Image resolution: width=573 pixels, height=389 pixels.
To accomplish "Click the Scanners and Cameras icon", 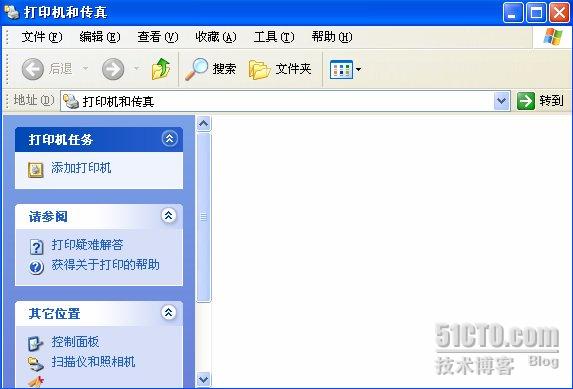I will tap(36, 363).
